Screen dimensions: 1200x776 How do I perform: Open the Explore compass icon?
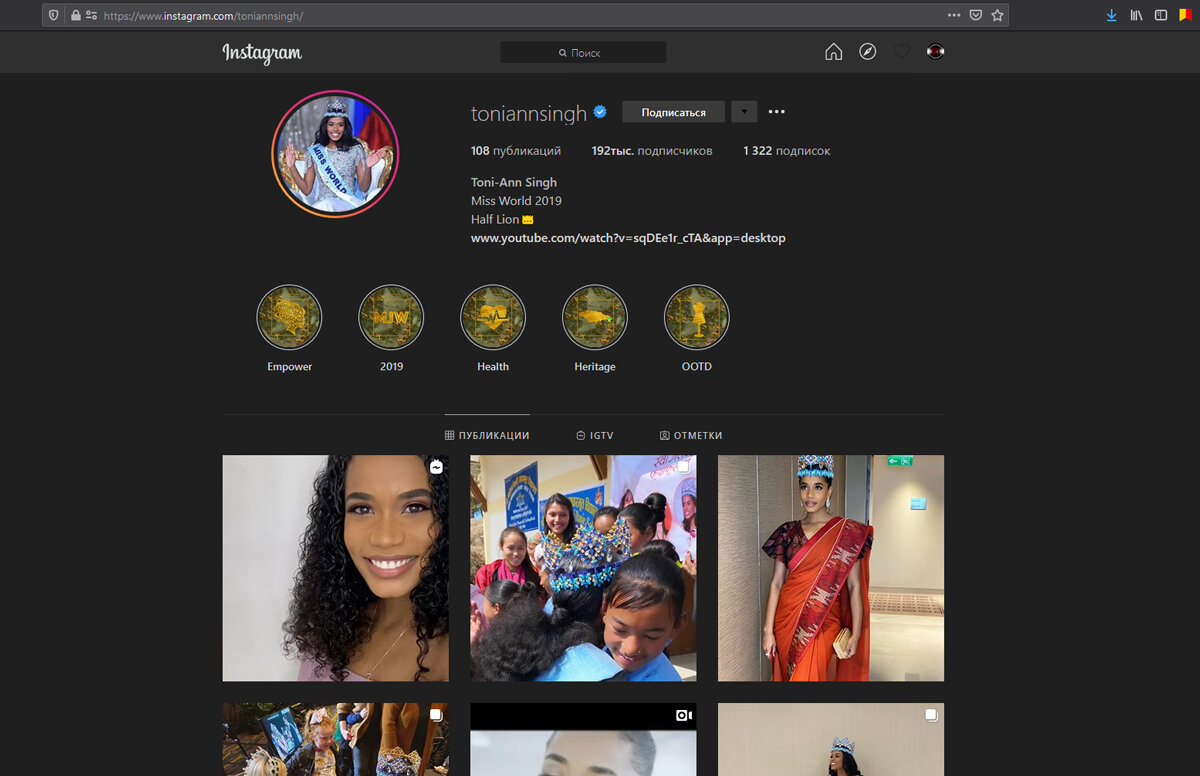tap(867, 52)
